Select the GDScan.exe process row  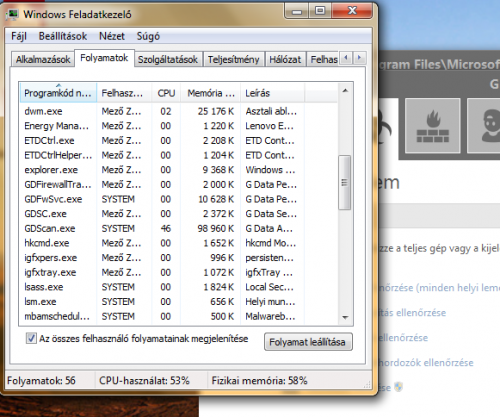pos(178,228)
